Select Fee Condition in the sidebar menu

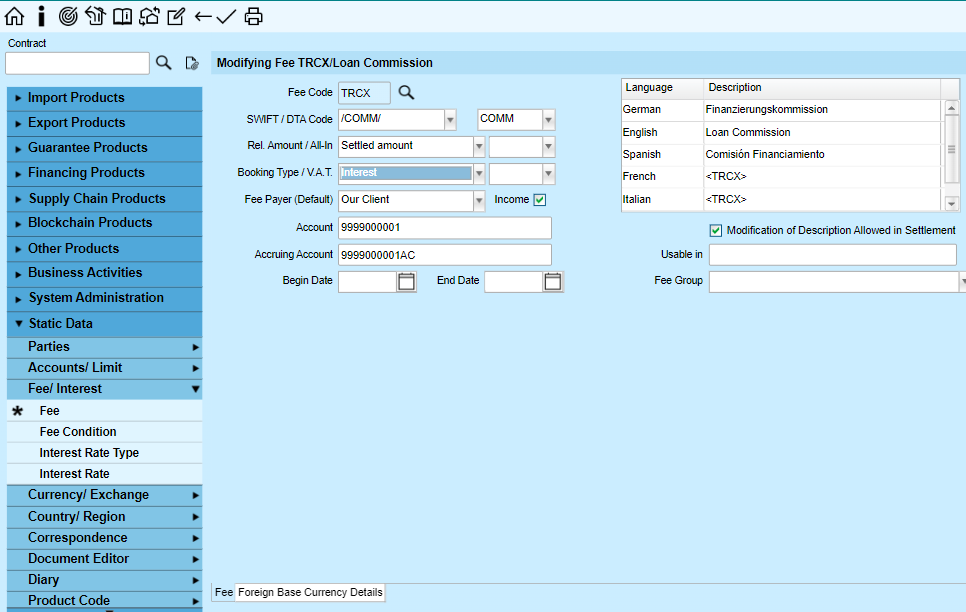click(x=78, y=432)
